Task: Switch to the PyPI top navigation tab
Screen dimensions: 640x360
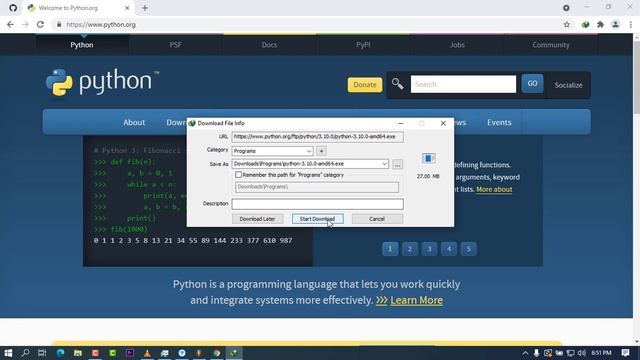Action: tap(363, 45)
